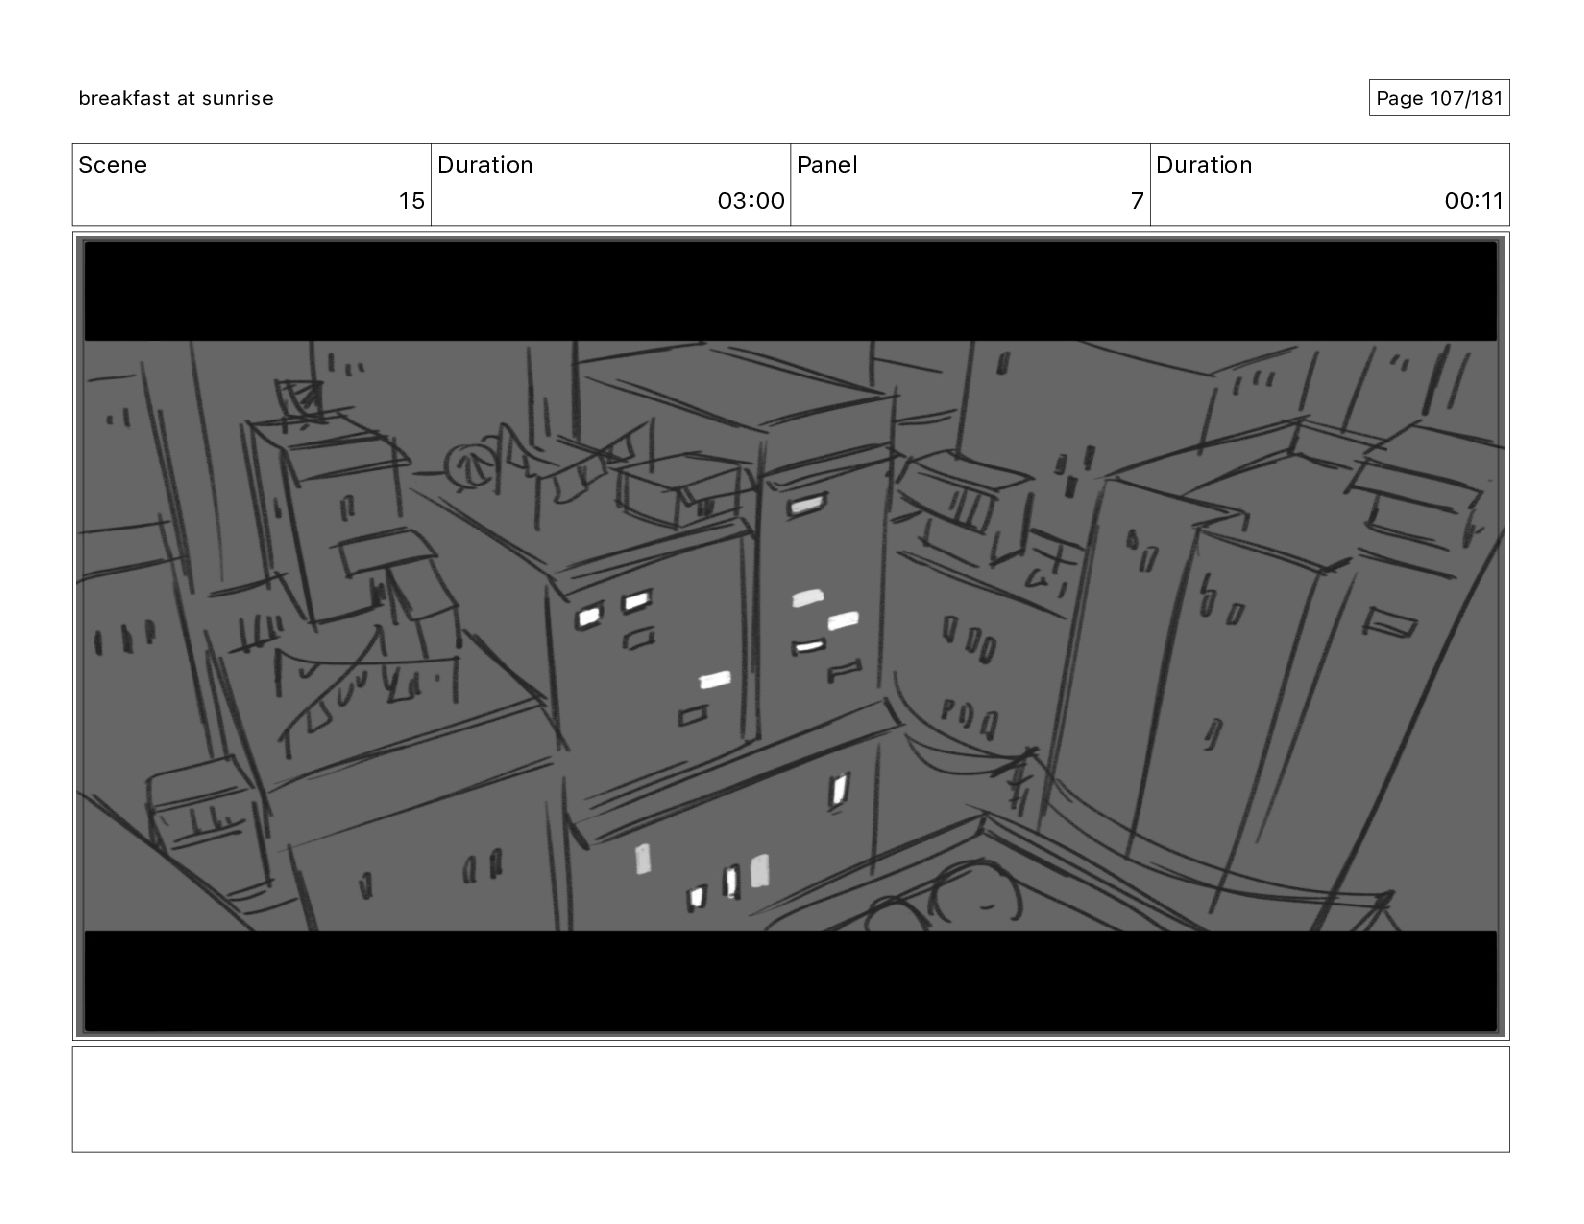Click the storyboard panel's top black letterbox bar
This screenshot has height=1224, width=1584.
coord(790,291)
